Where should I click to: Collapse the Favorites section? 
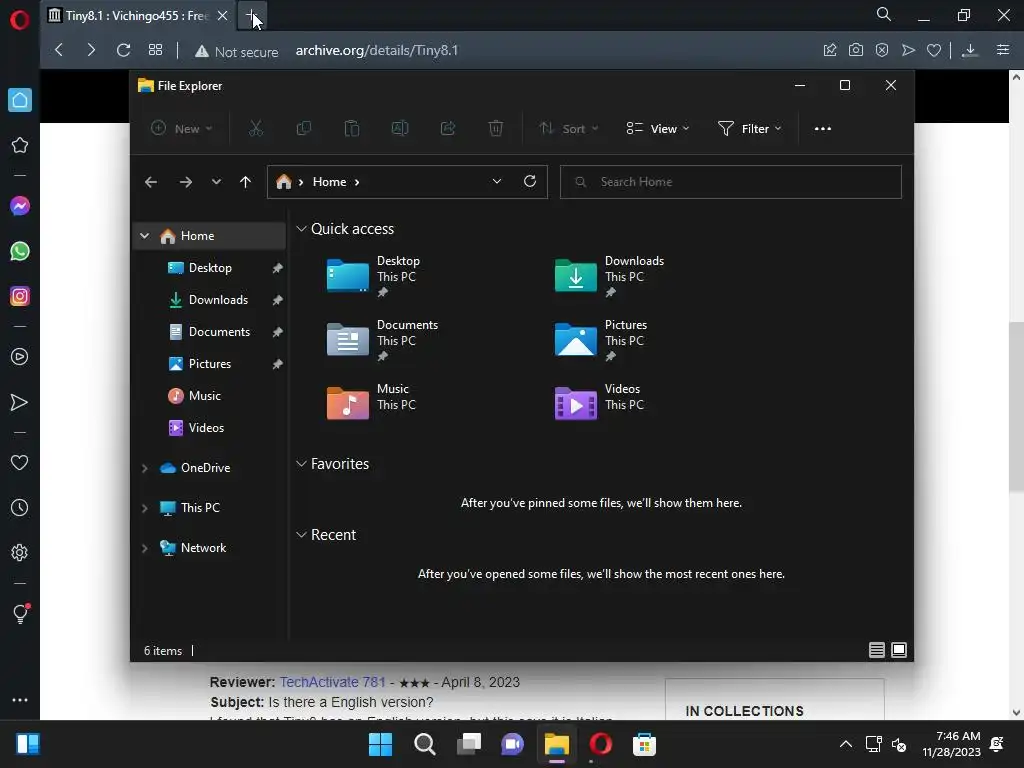click(x=301, y=464)
